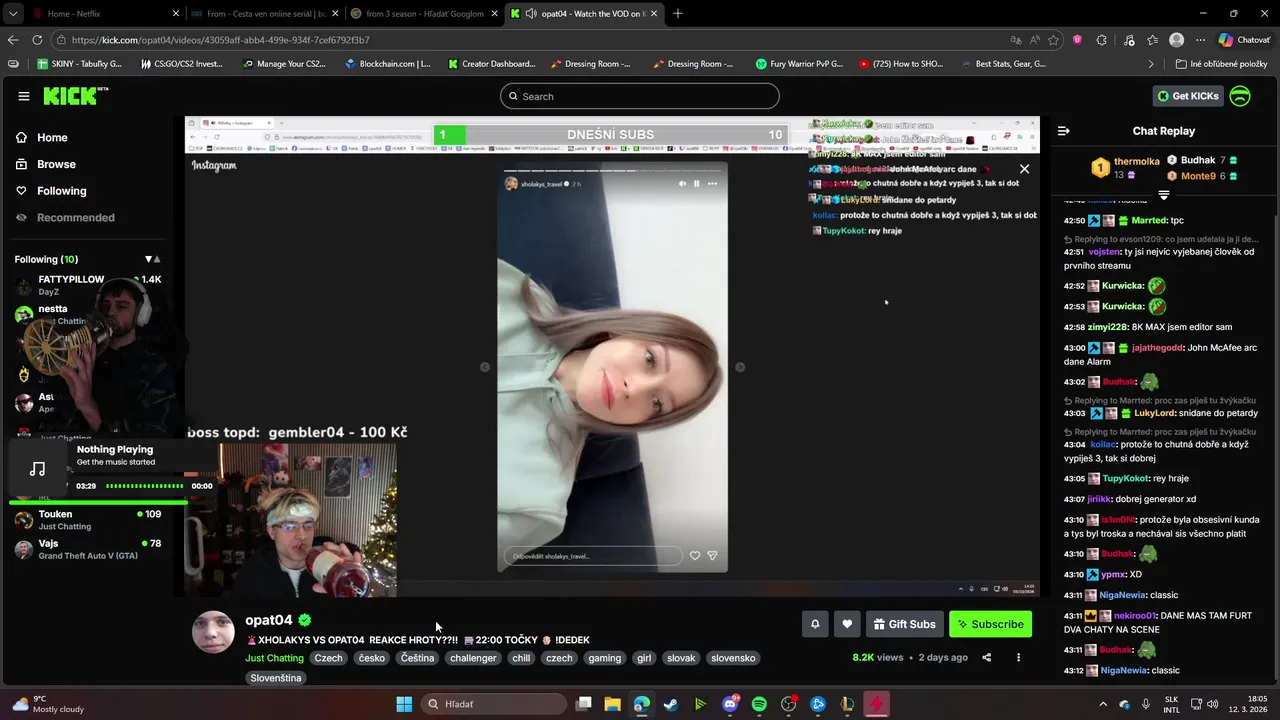Open Edge Copilot Chatovat button

point(1244,40)
